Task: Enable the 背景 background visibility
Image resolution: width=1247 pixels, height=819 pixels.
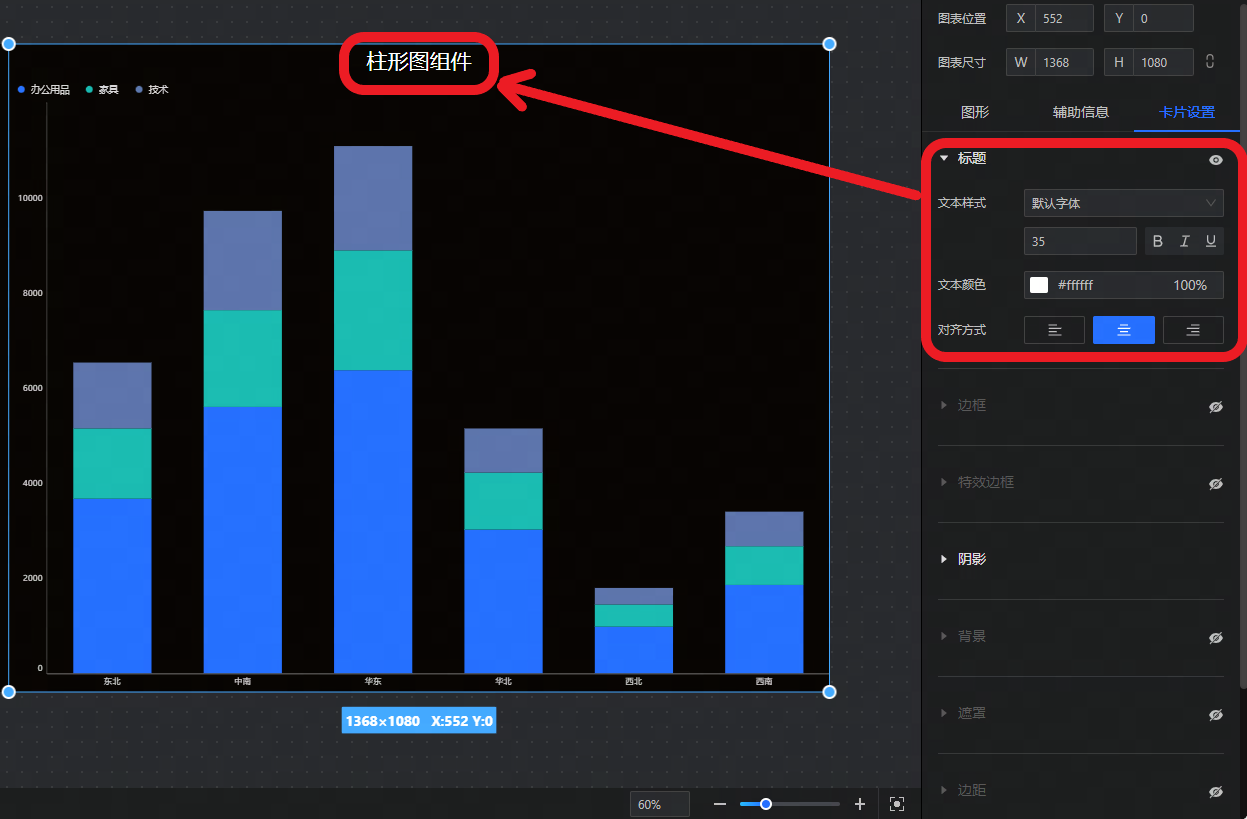Action: 1215,638
